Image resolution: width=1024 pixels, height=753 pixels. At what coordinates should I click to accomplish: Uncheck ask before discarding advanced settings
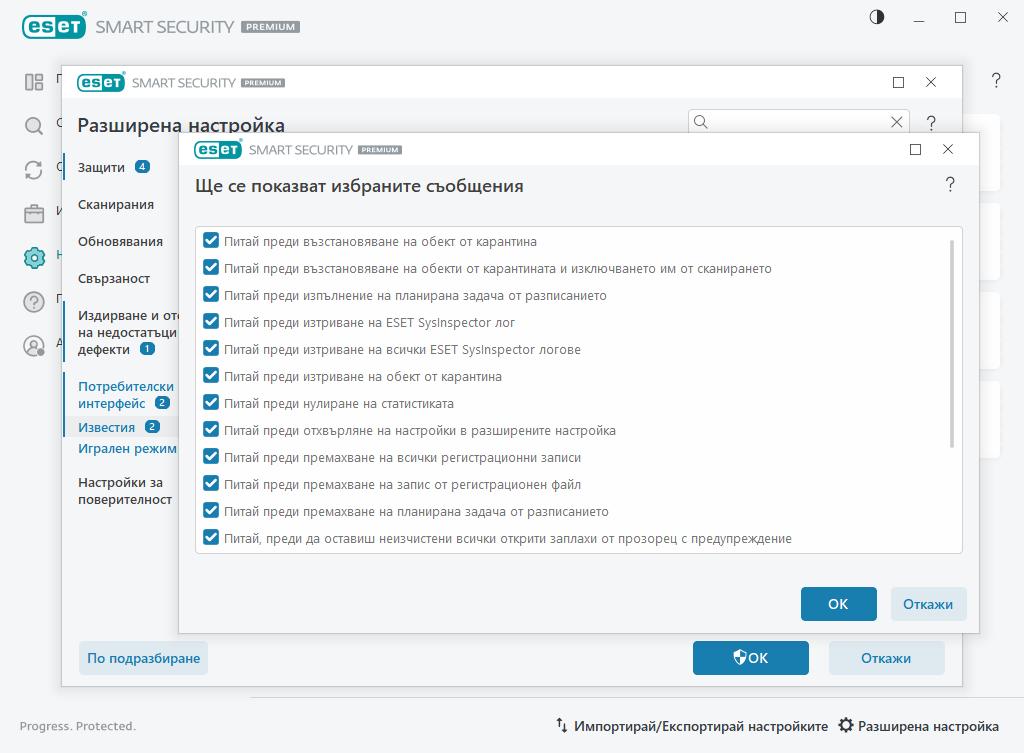point(211,429)
